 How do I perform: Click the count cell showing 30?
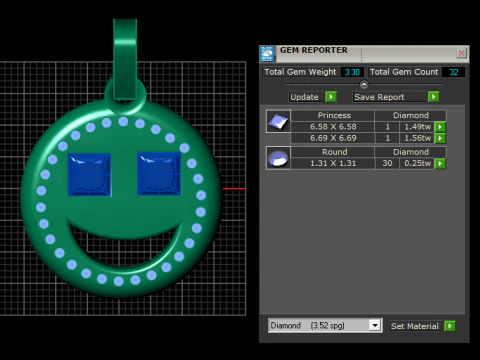pyautogui.click(x=387, y=163)
